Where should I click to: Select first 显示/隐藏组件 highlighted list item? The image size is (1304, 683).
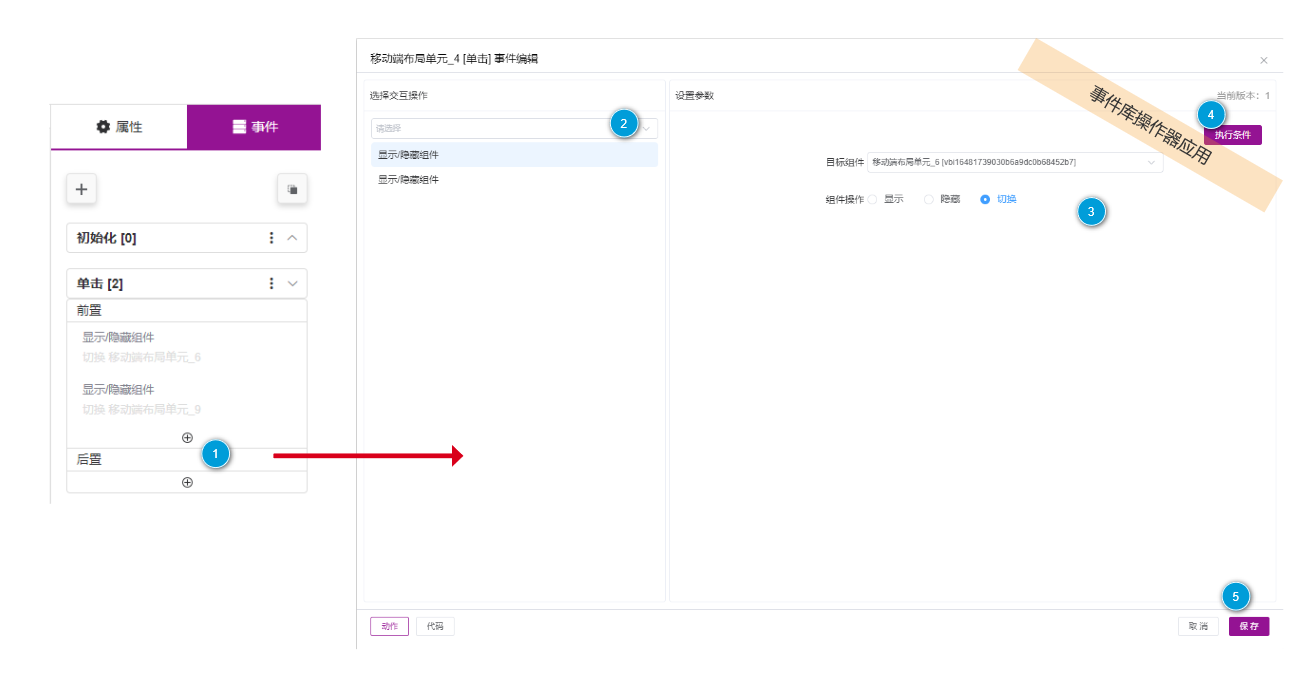(x=514, y=155)
